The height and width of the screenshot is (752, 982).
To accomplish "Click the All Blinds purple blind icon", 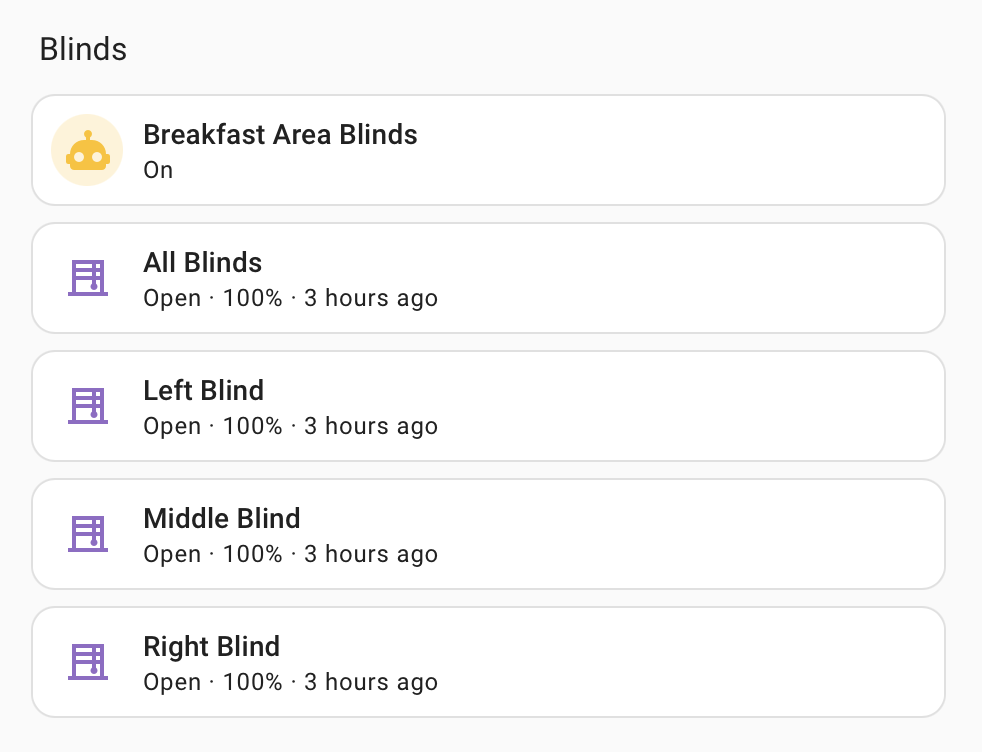I will (88, 278).
